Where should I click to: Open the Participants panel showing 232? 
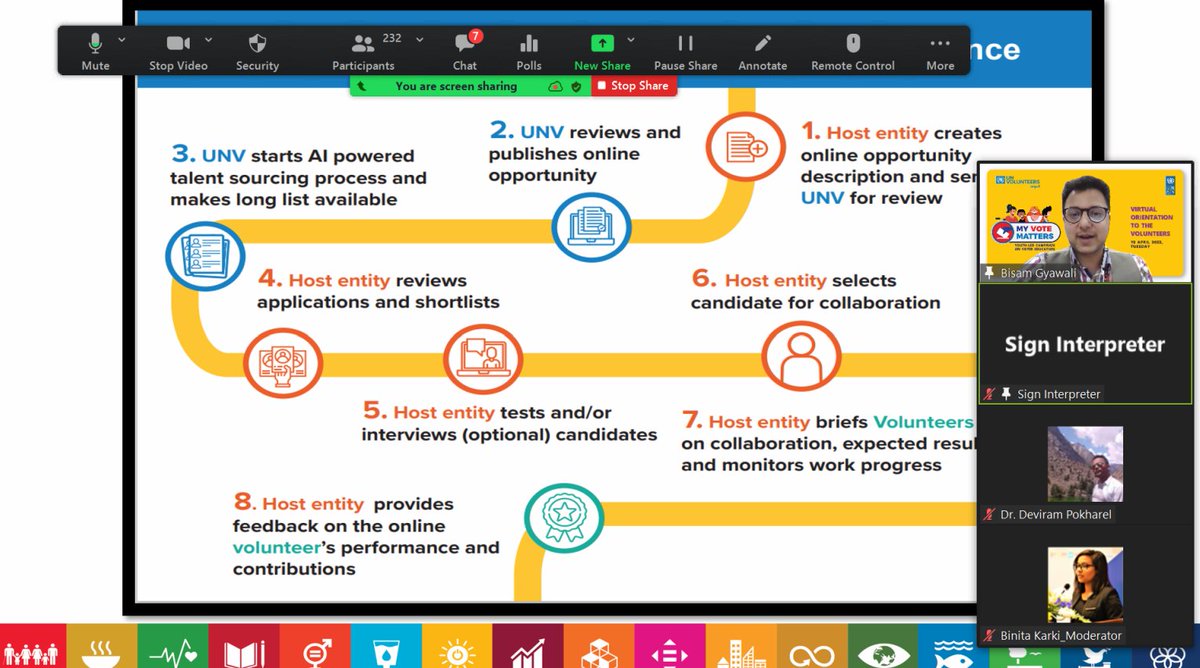click(x=364, y=50)
